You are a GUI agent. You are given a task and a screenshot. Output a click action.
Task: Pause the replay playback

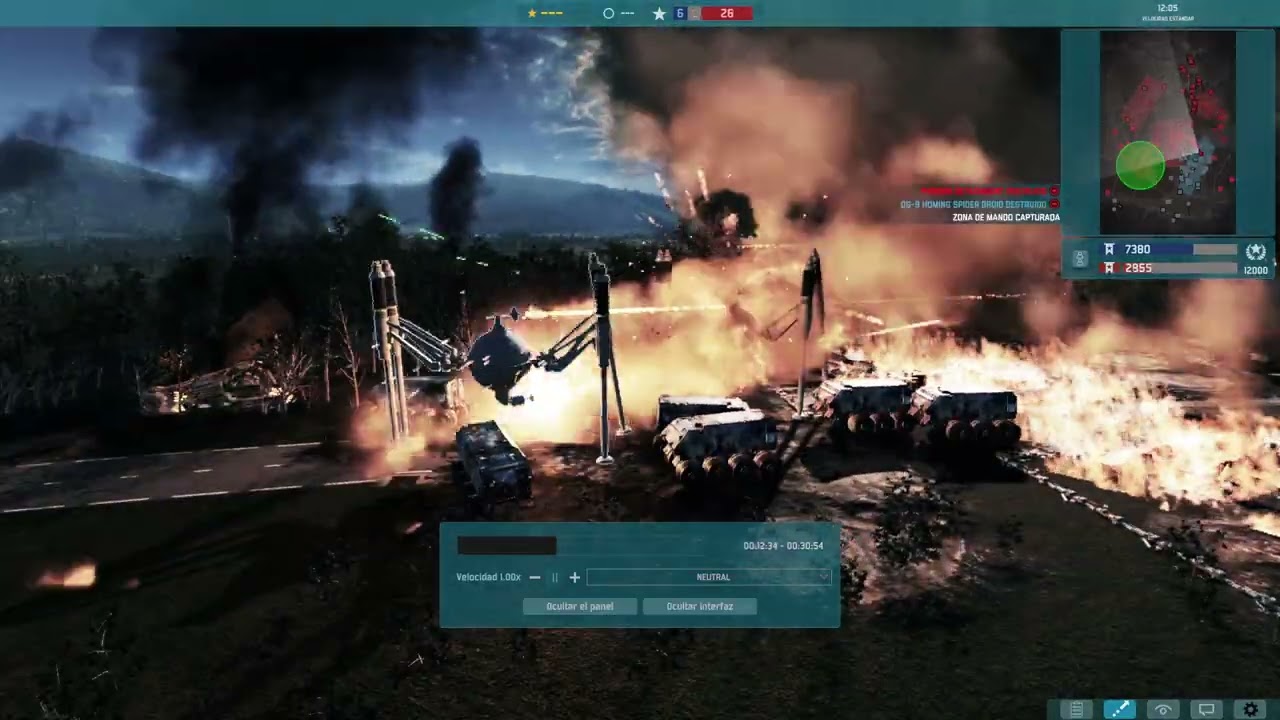(x=555, y=577)
